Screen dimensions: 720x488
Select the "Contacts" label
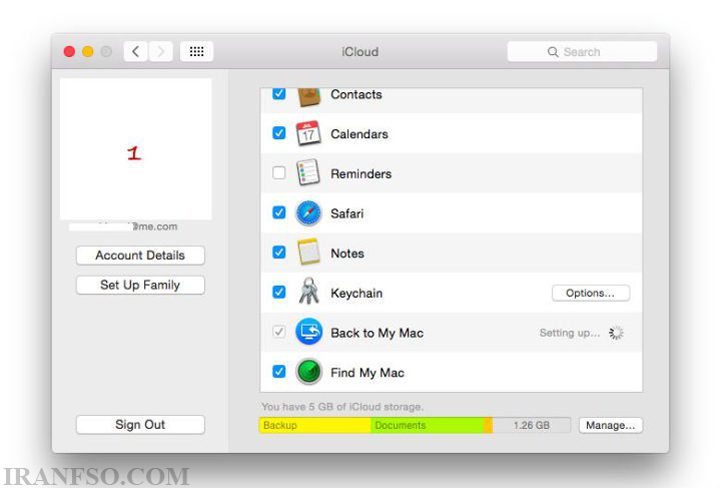pyautogui.click(x=356, y=94)
